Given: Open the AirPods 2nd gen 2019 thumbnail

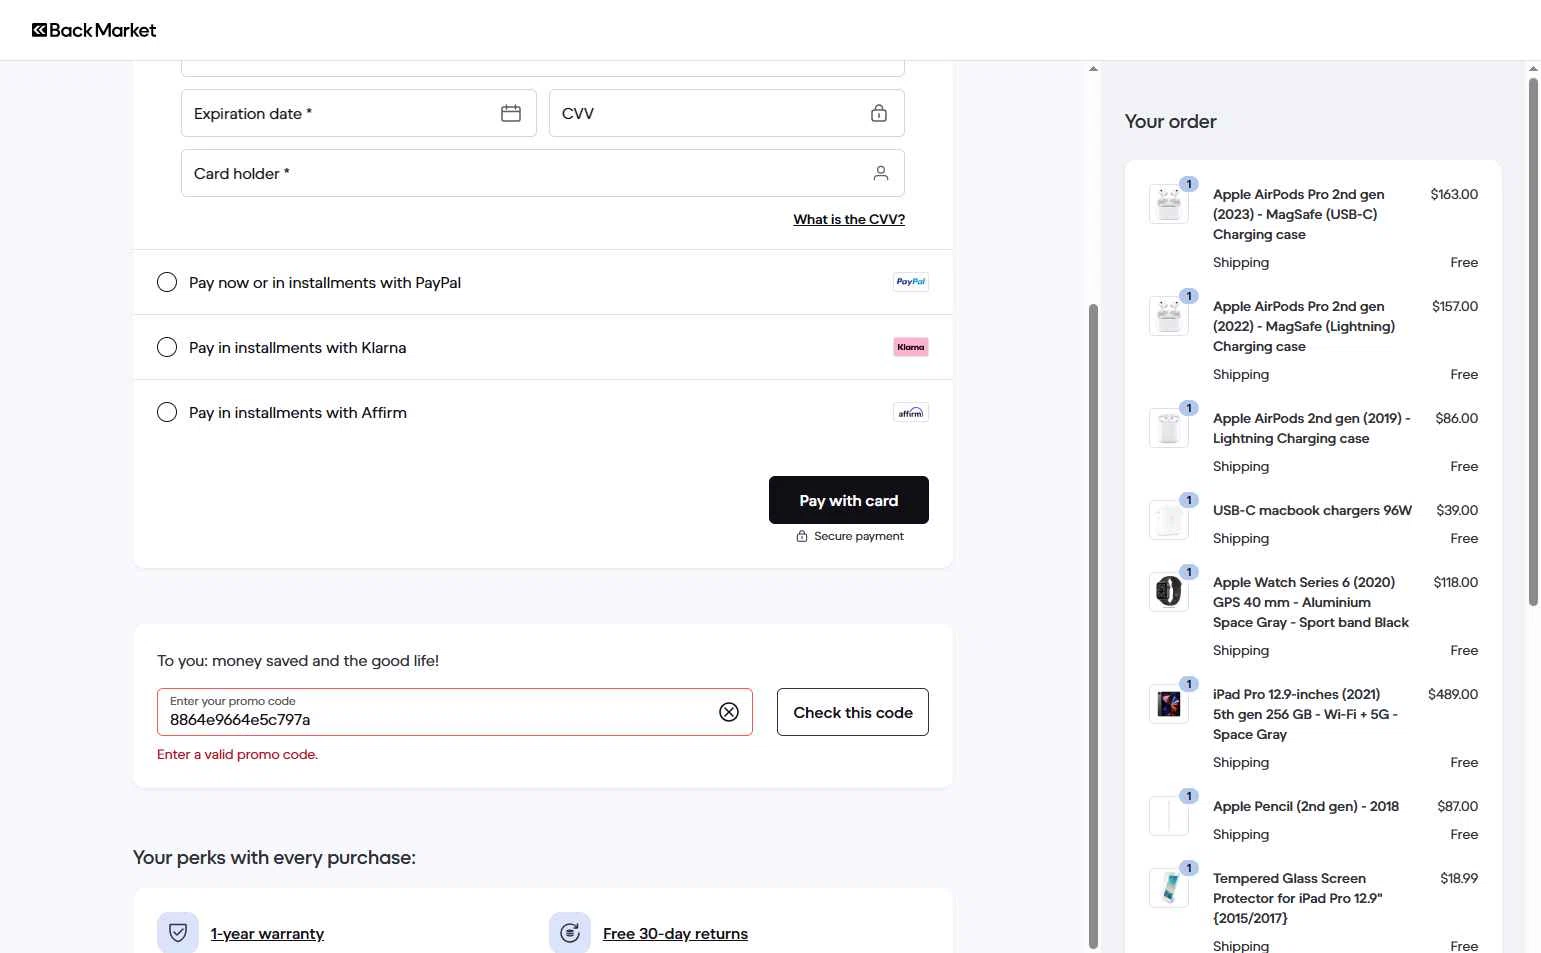Looking at the screenshot, I should (1169, 428).
